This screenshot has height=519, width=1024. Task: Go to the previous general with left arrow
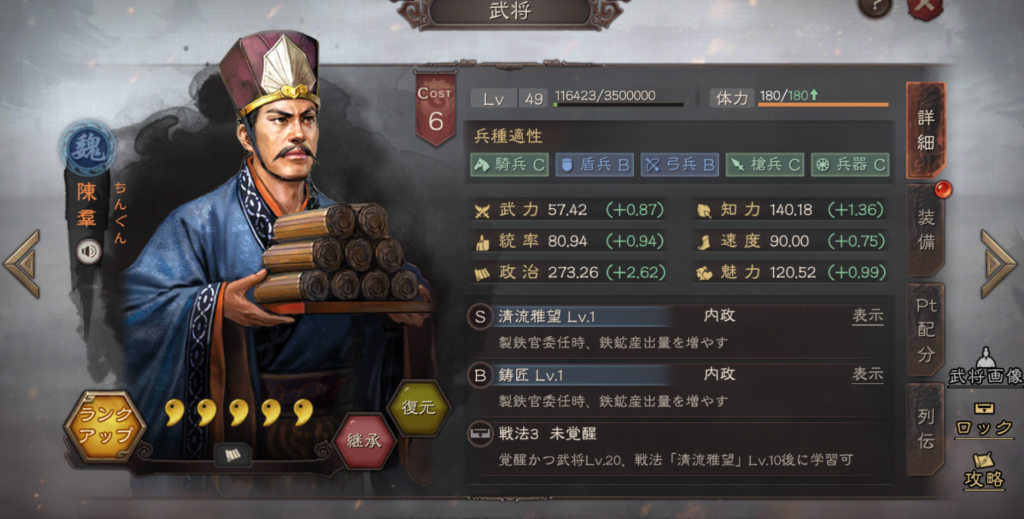pyautogui.click(x=22, y=264)
